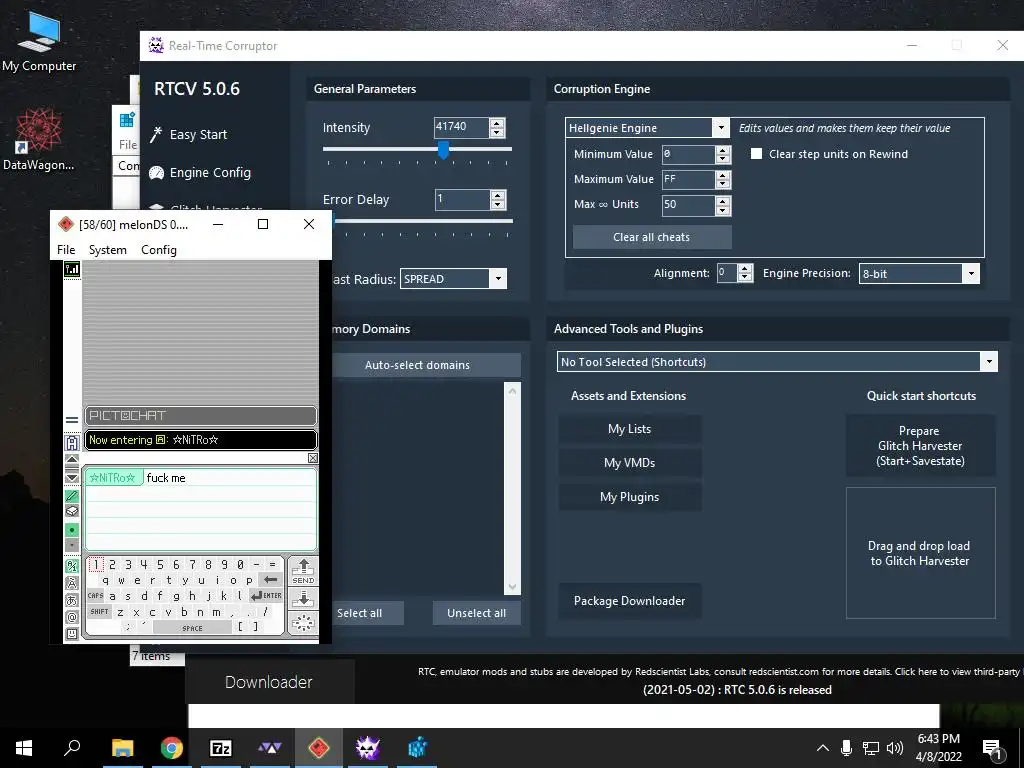Choose the thick pen size dot
The image size is (1024, 768).
tap(72, 530)
